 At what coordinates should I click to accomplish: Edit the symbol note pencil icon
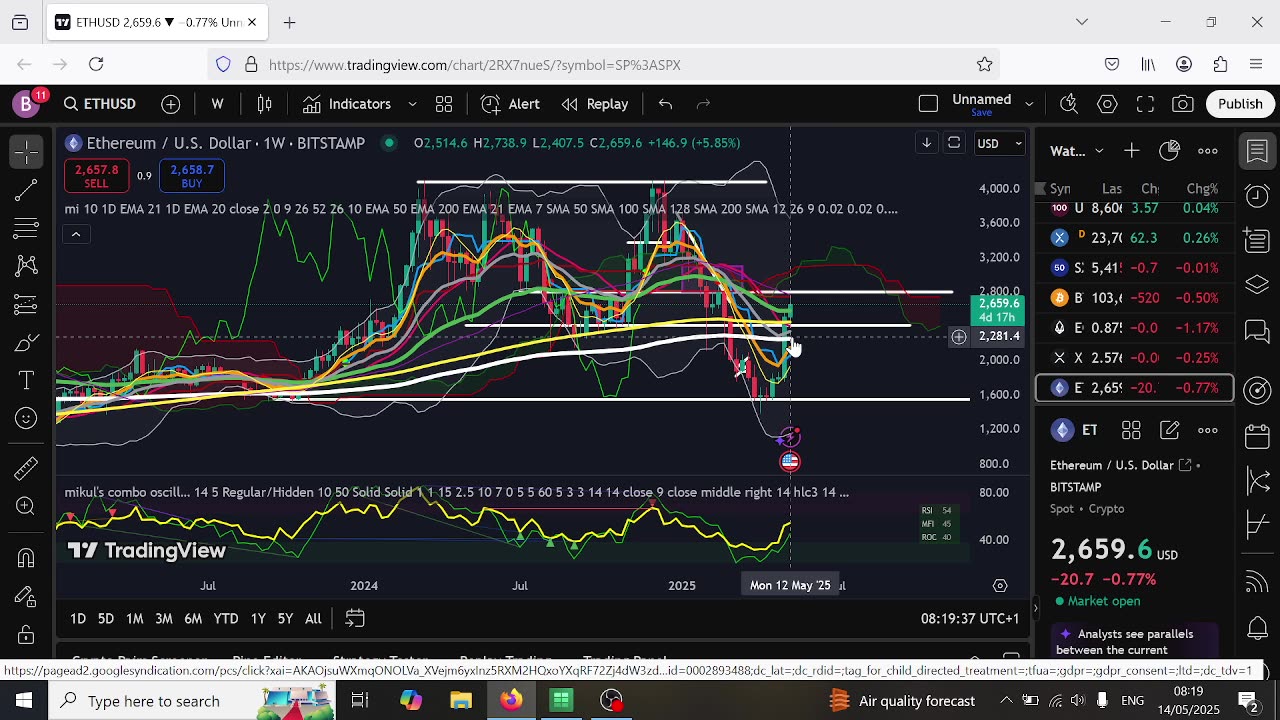click(x=1169, y=430)
